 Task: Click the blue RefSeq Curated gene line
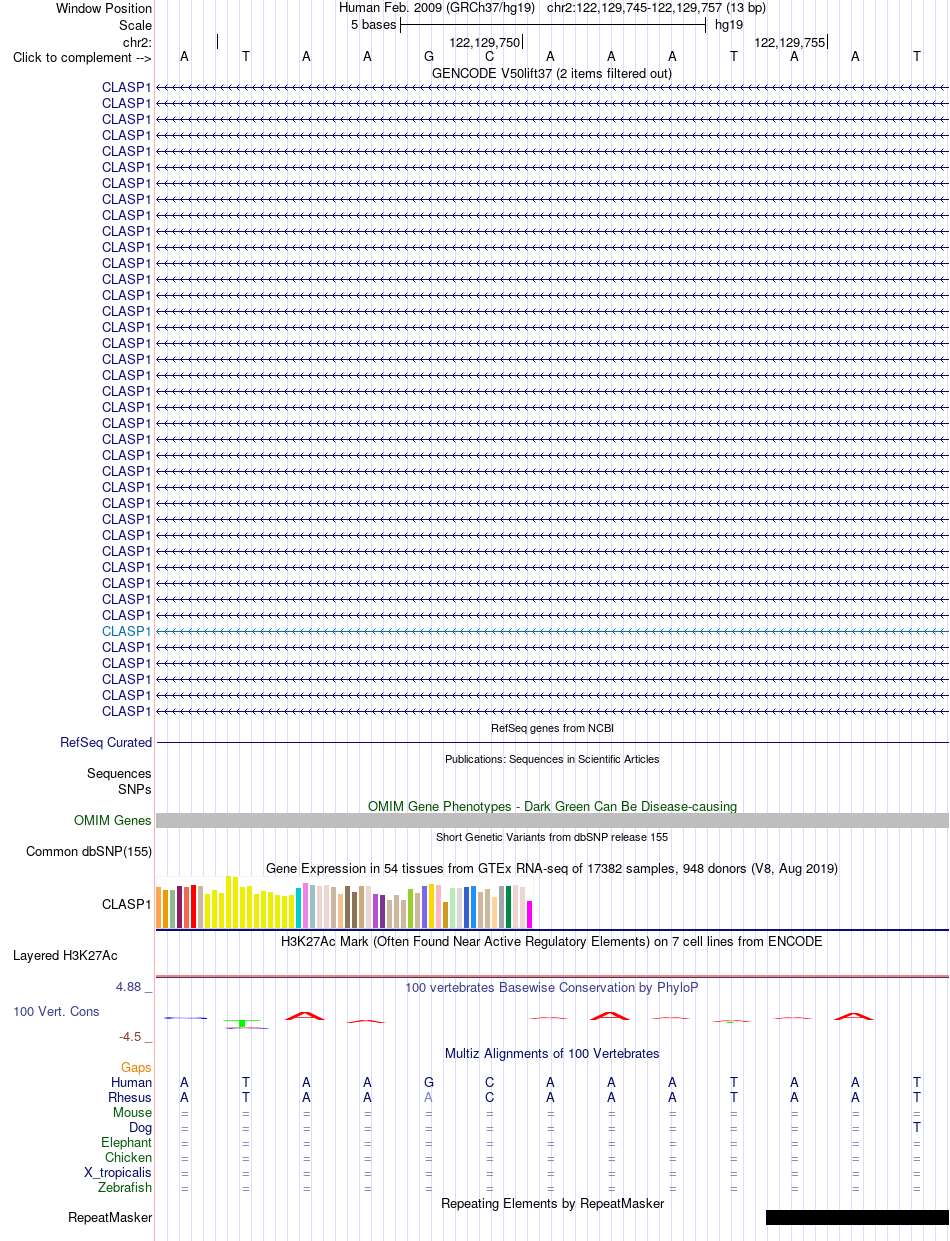click(x=552, y=743)
